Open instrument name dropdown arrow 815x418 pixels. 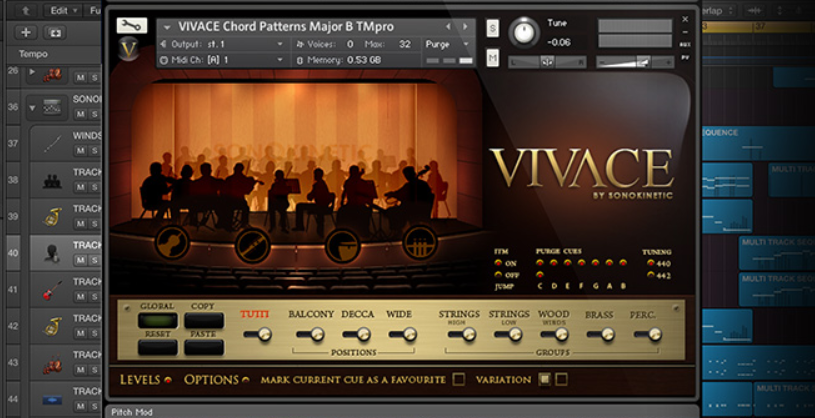(167, 27)
